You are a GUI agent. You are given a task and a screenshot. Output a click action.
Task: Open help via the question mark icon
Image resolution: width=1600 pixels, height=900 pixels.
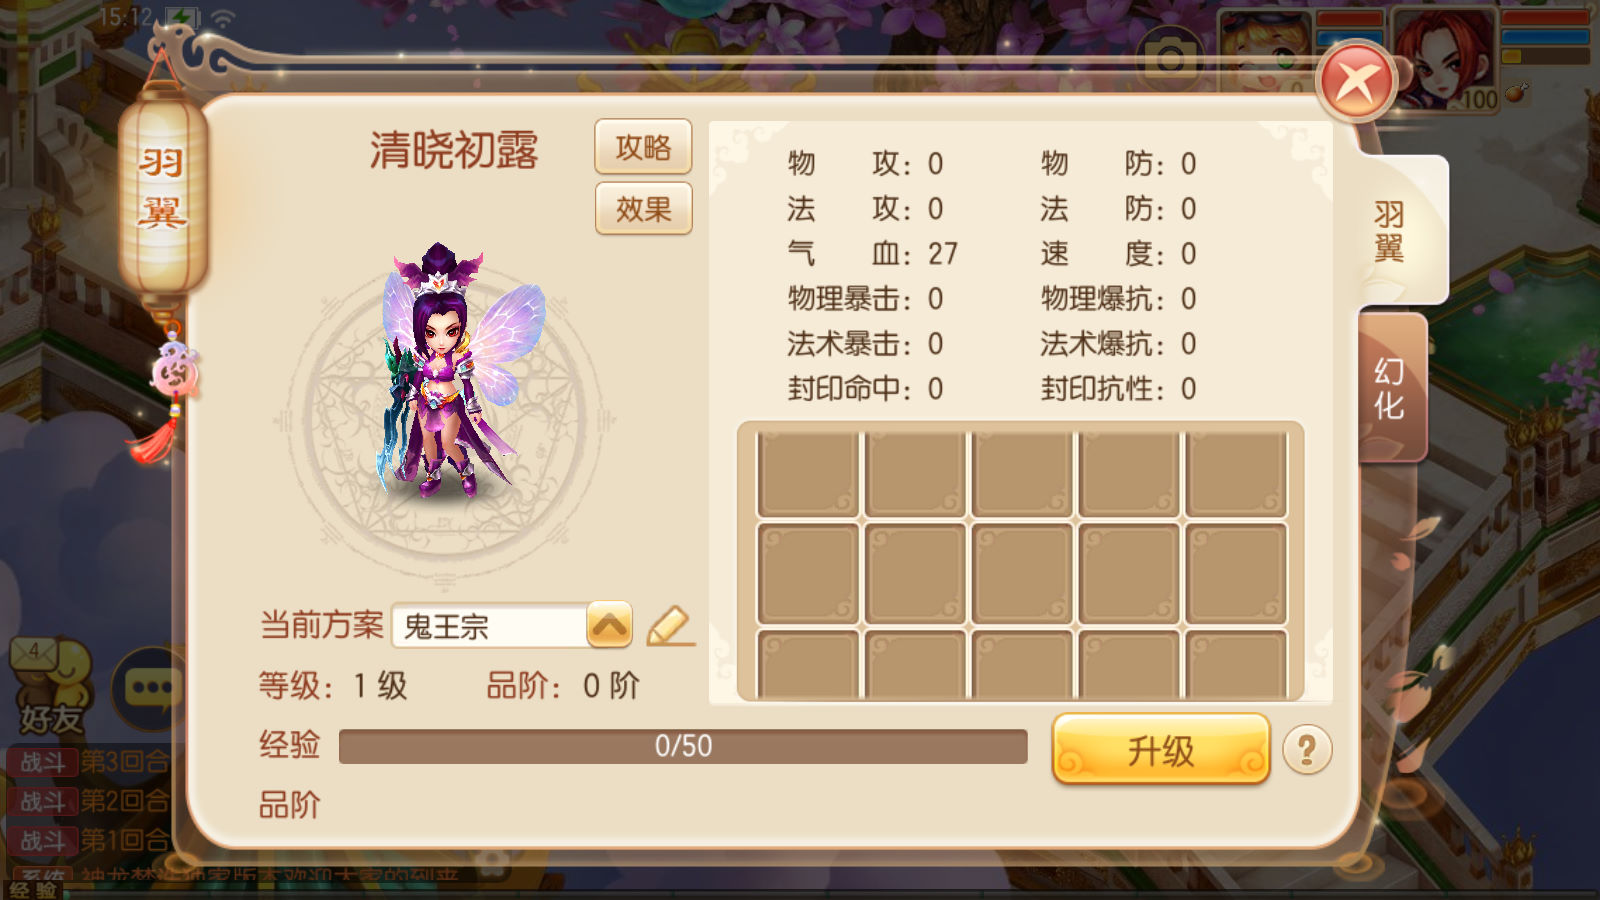1307,750
